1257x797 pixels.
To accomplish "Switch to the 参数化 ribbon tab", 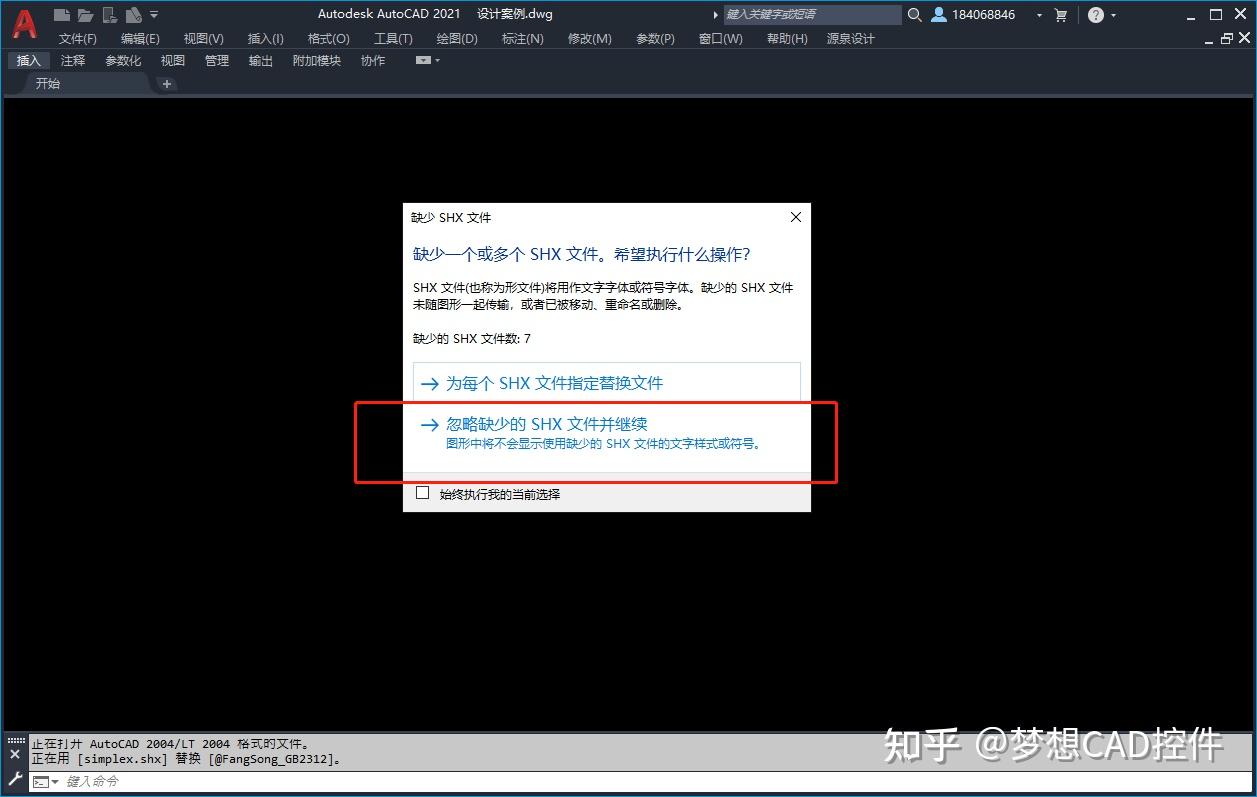I will tap(123, 61).
